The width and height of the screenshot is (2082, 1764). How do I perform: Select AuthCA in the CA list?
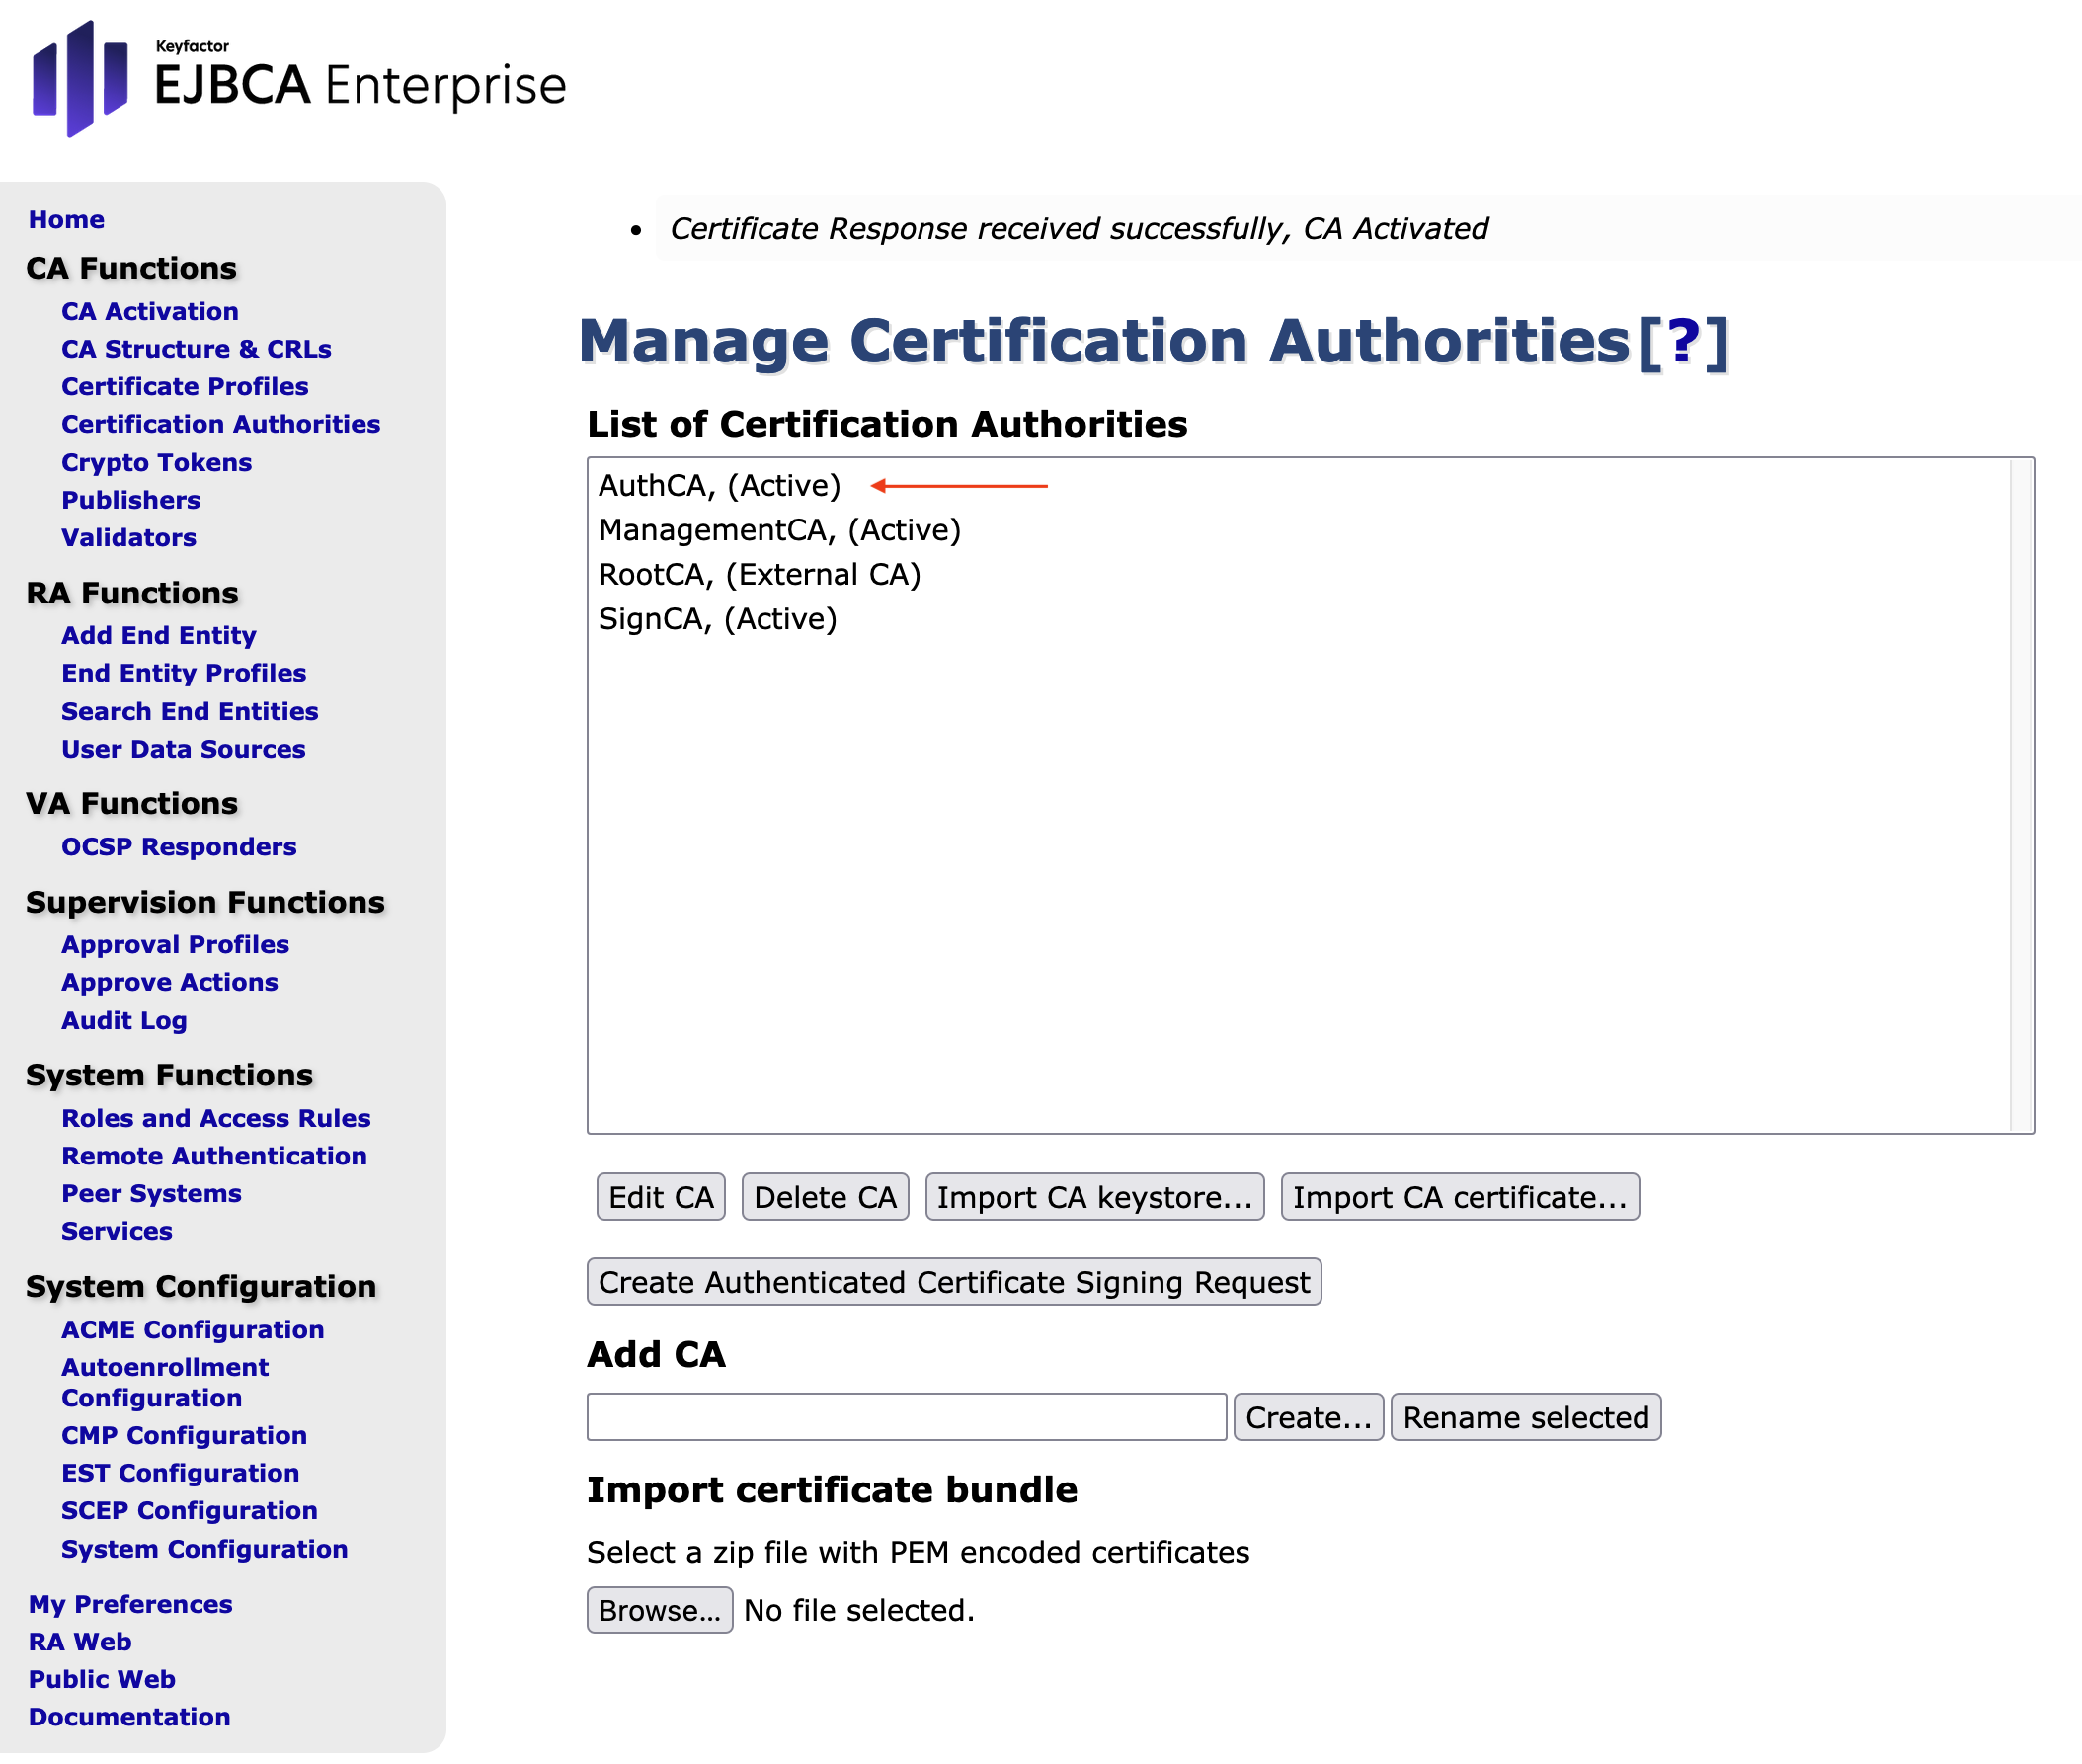tap(719, 486)
